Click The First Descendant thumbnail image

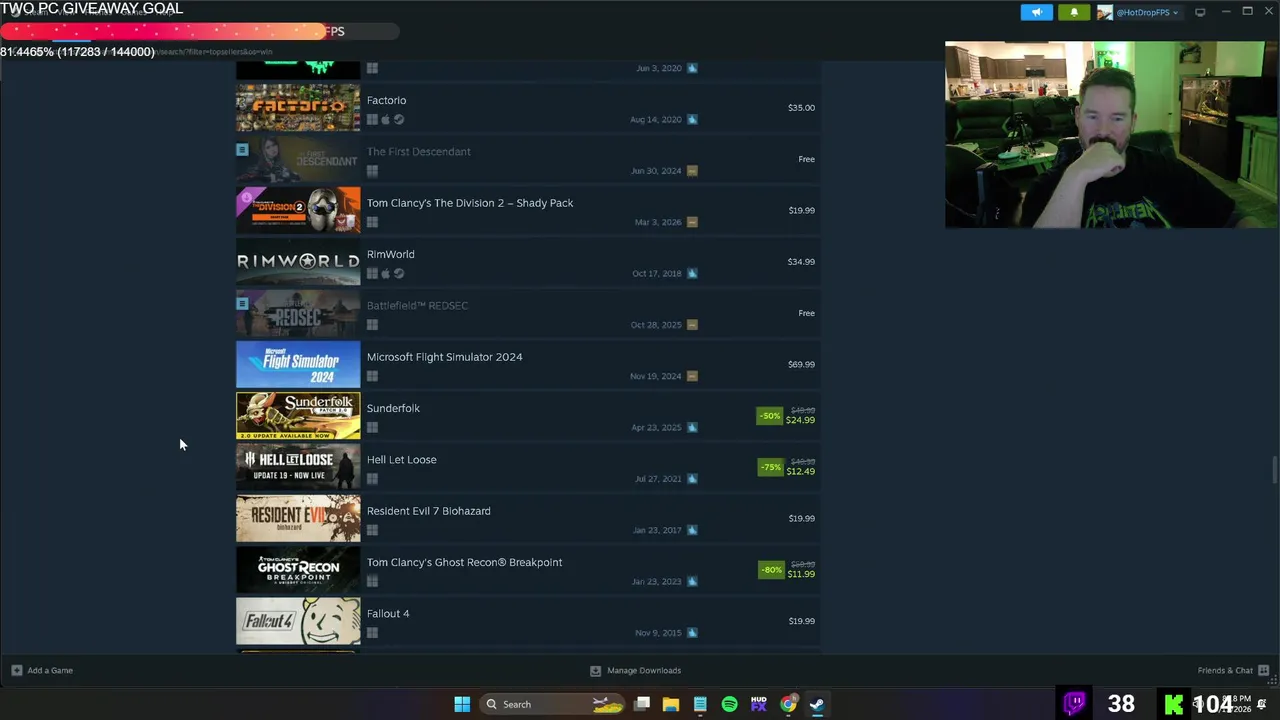pos(298,159)
